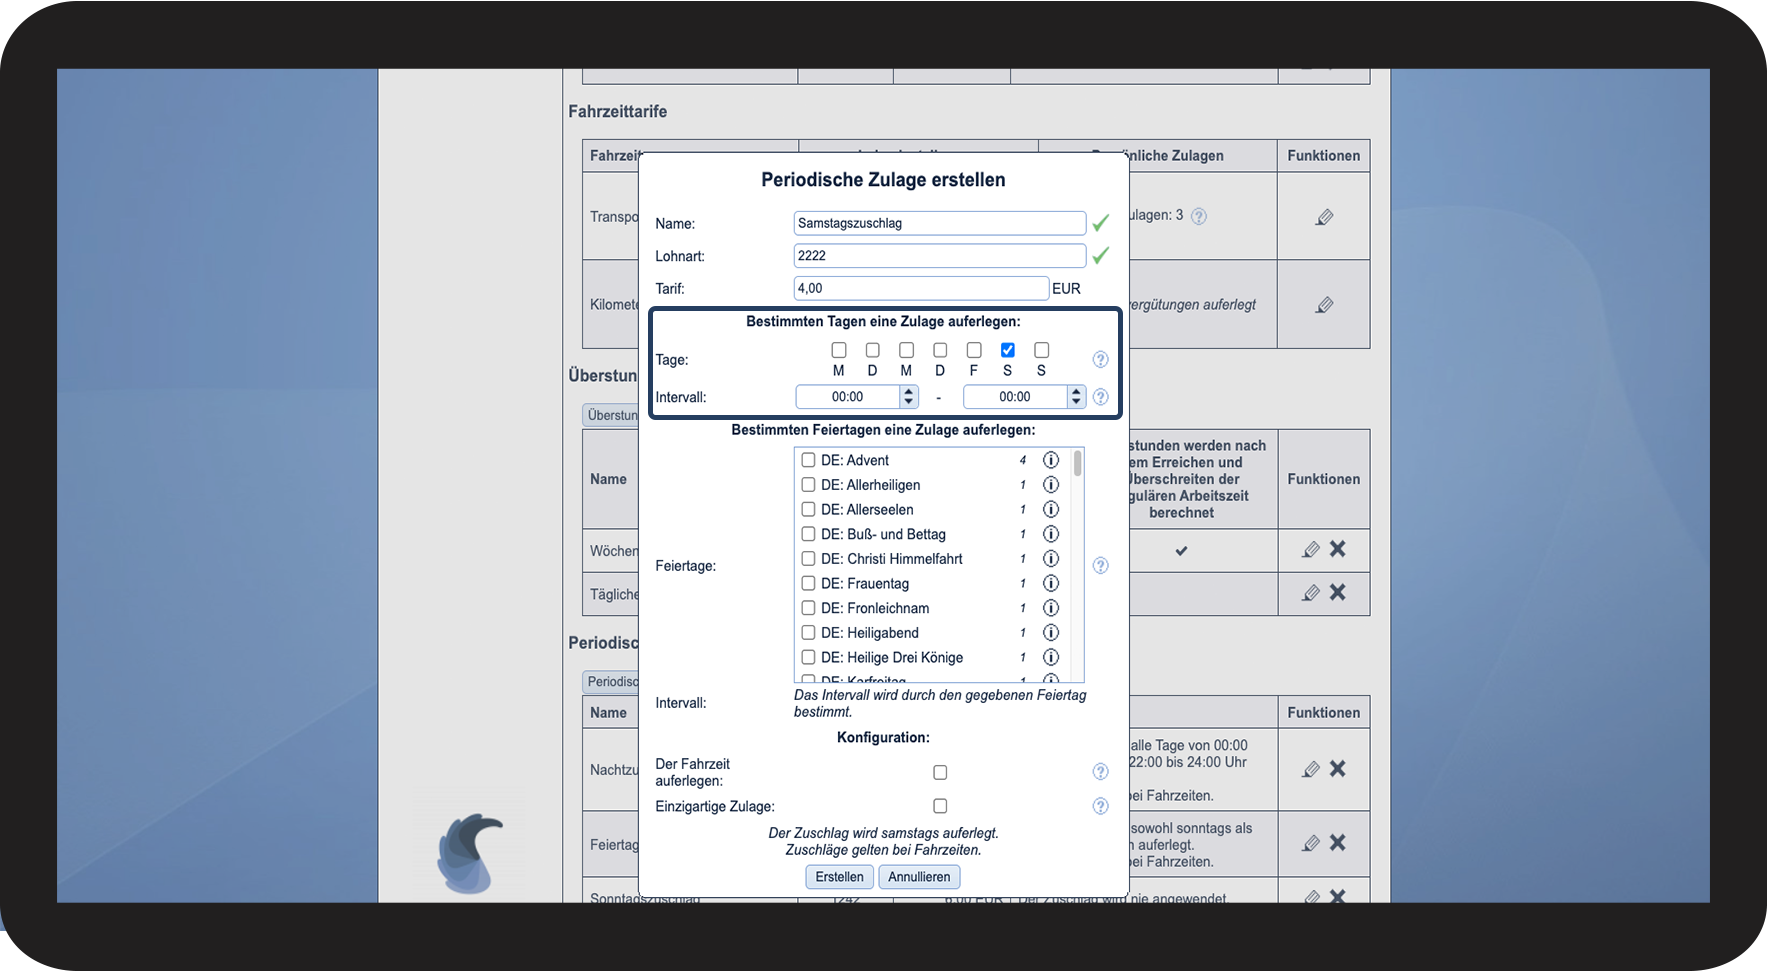Select the DE: Advent holiday checkbox
Viewport: 1767px width, 971px height.
click(808, 460)
